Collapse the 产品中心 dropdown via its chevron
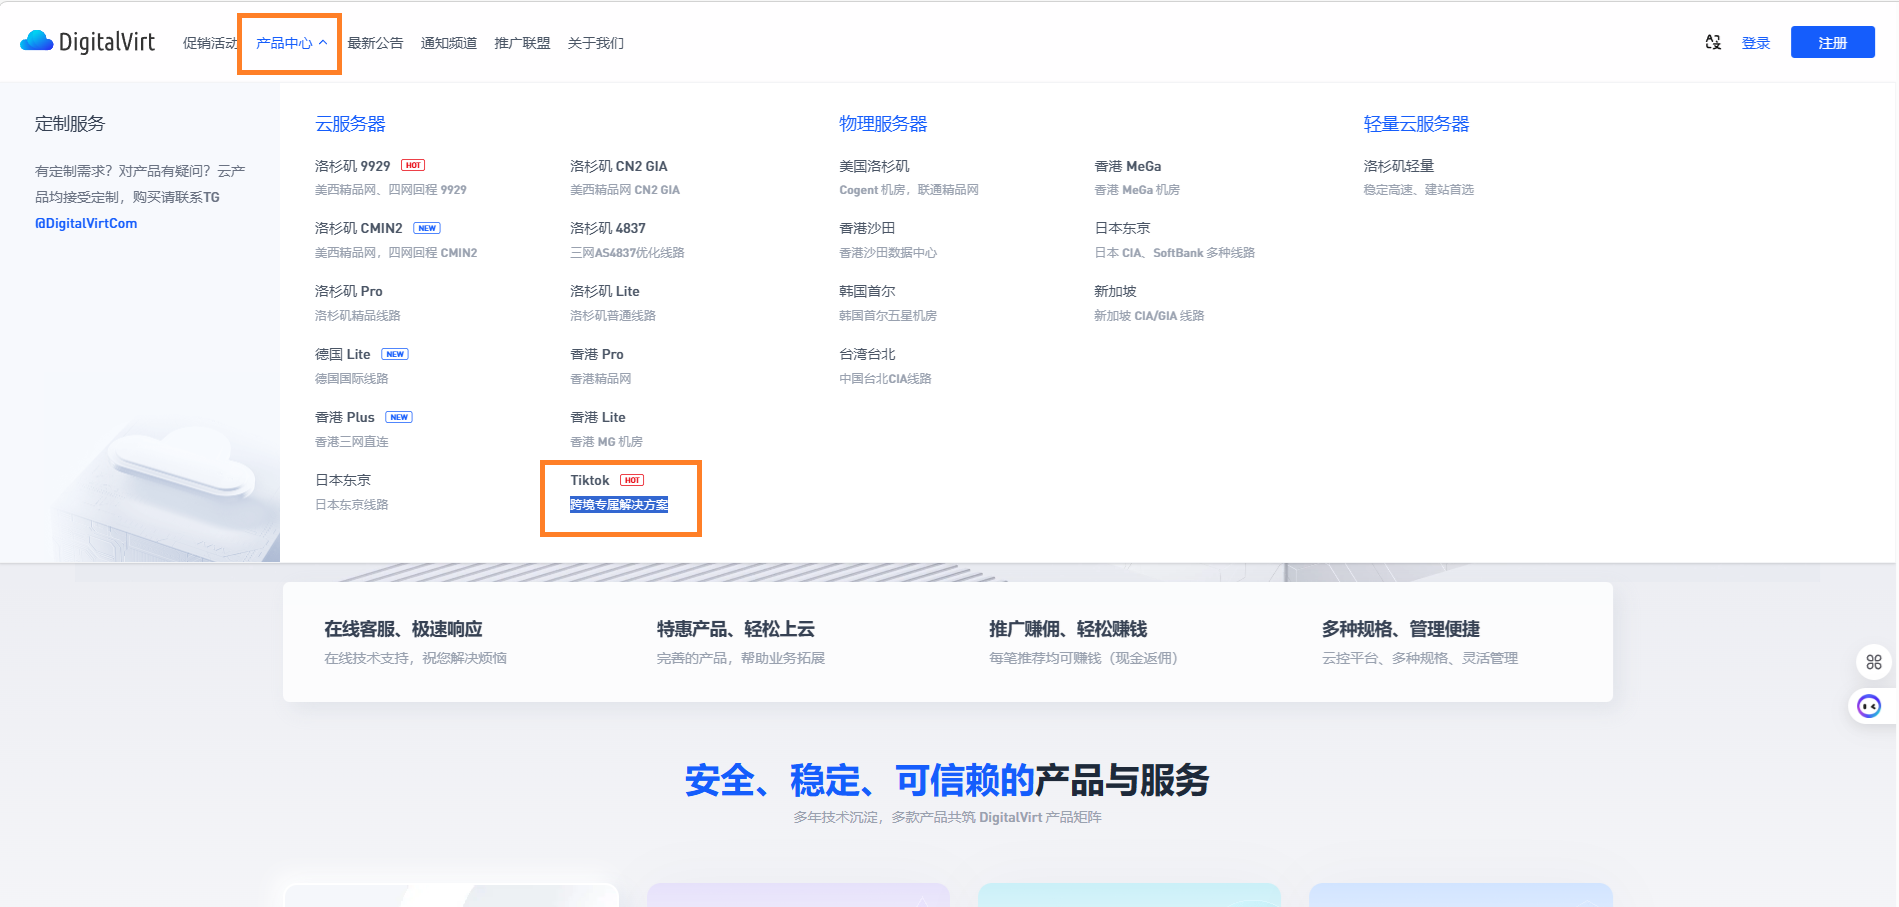The height and width of the screenshot is (907, 1899). 323,43
